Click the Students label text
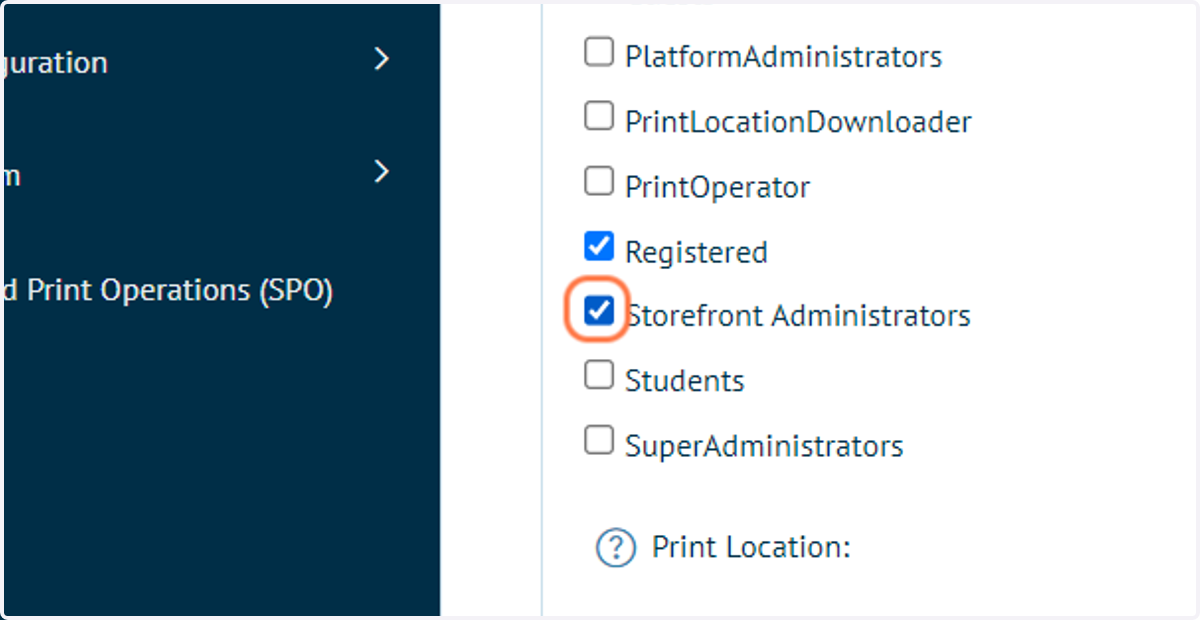The height and width of the screenshot is (620, 1200). [x=685, y=380]
